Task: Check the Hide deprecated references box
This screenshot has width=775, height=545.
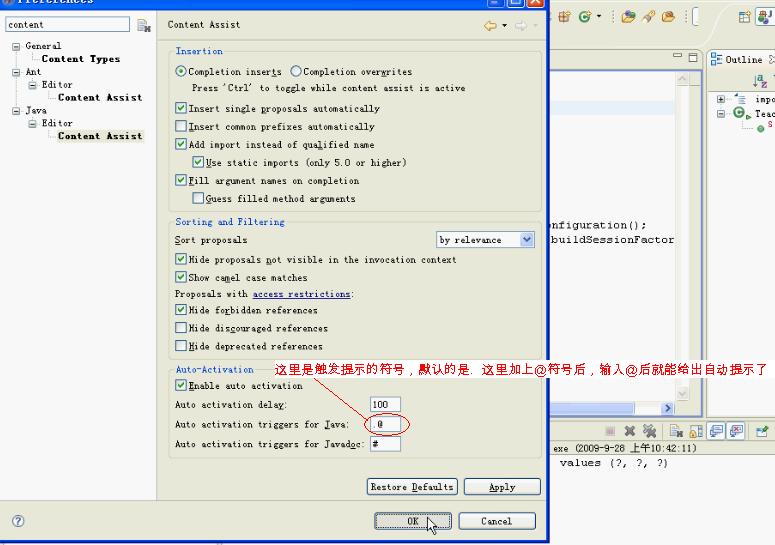Action: [181, 346]
